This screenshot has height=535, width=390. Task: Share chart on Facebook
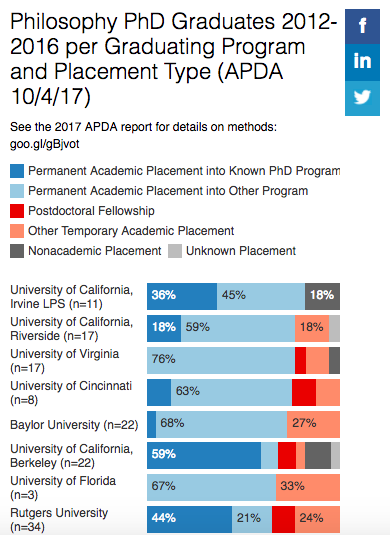point(362,27)
